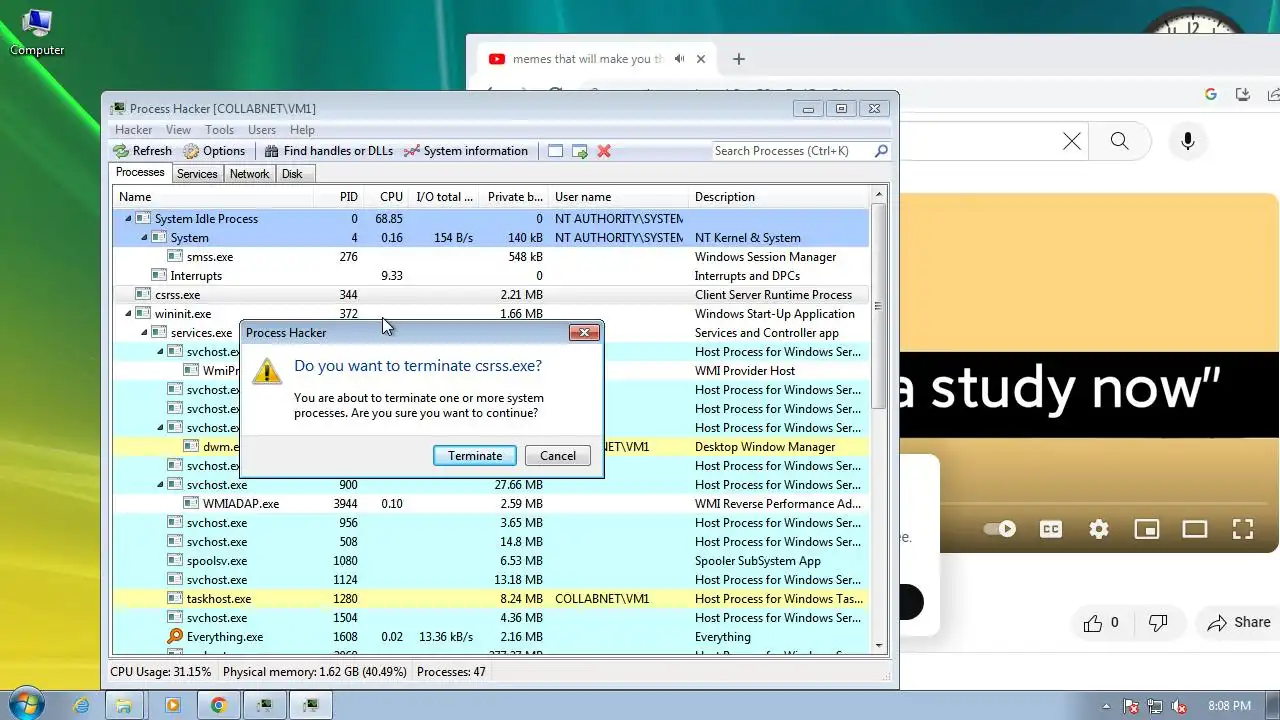Click the Refresh toolbar icon

click(121, 151)
